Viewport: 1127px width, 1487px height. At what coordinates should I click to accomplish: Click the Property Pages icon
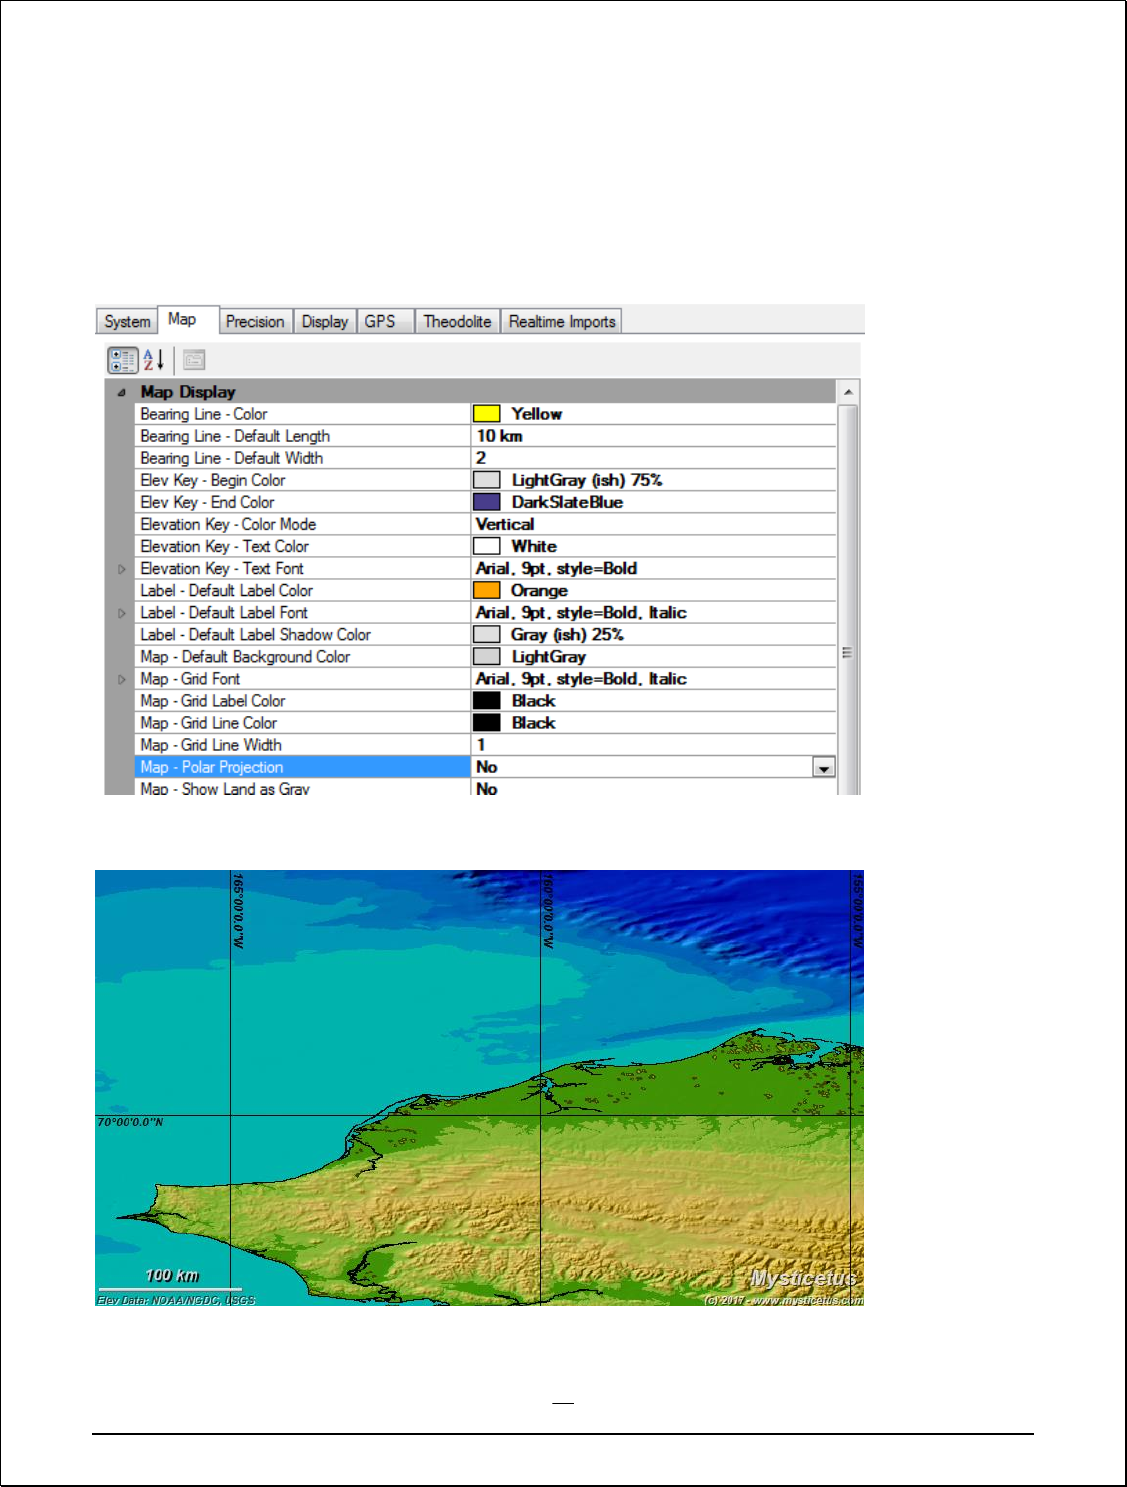pos(194,360)
